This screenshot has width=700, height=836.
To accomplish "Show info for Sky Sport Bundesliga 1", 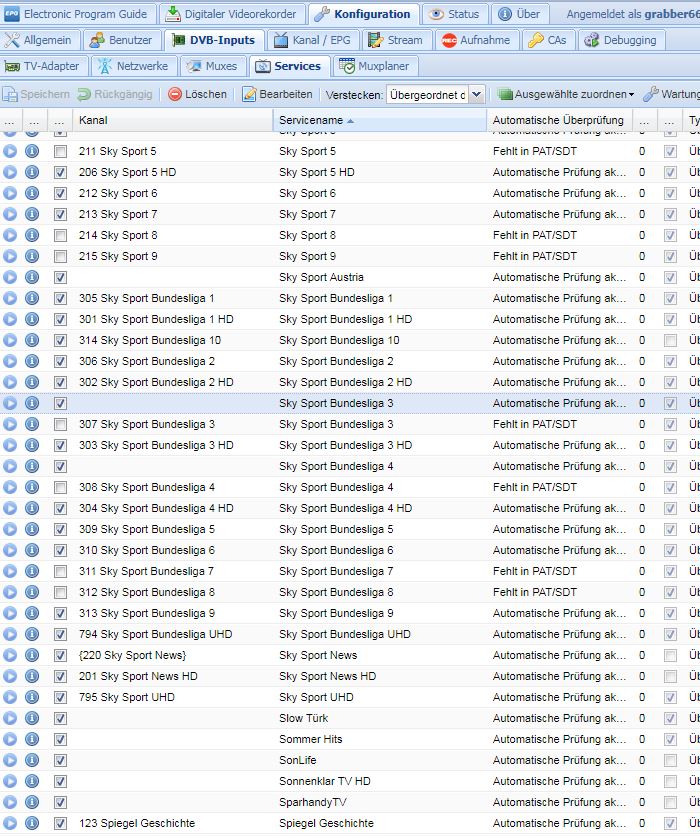I will tap(32, 298).
